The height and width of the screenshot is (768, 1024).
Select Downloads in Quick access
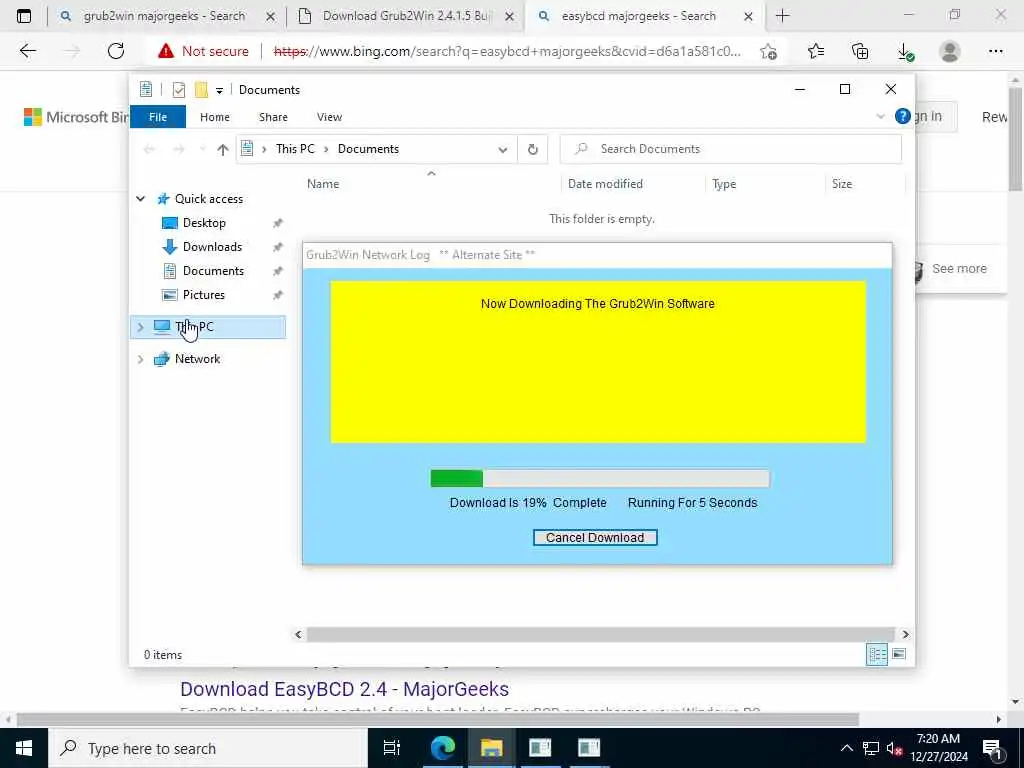pos(212,247)
